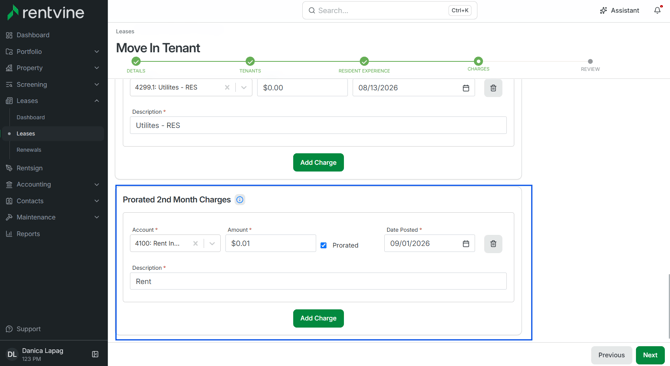670x366 pixels.
Task: Collapse the sidebar with the panel icon
Action: [95, 354]
